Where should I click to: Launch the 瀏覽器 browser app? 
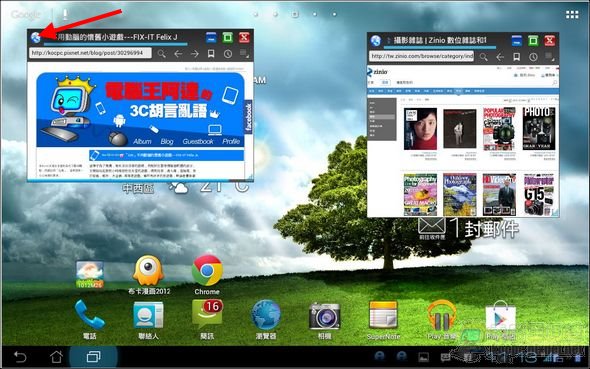pos(266,320)
